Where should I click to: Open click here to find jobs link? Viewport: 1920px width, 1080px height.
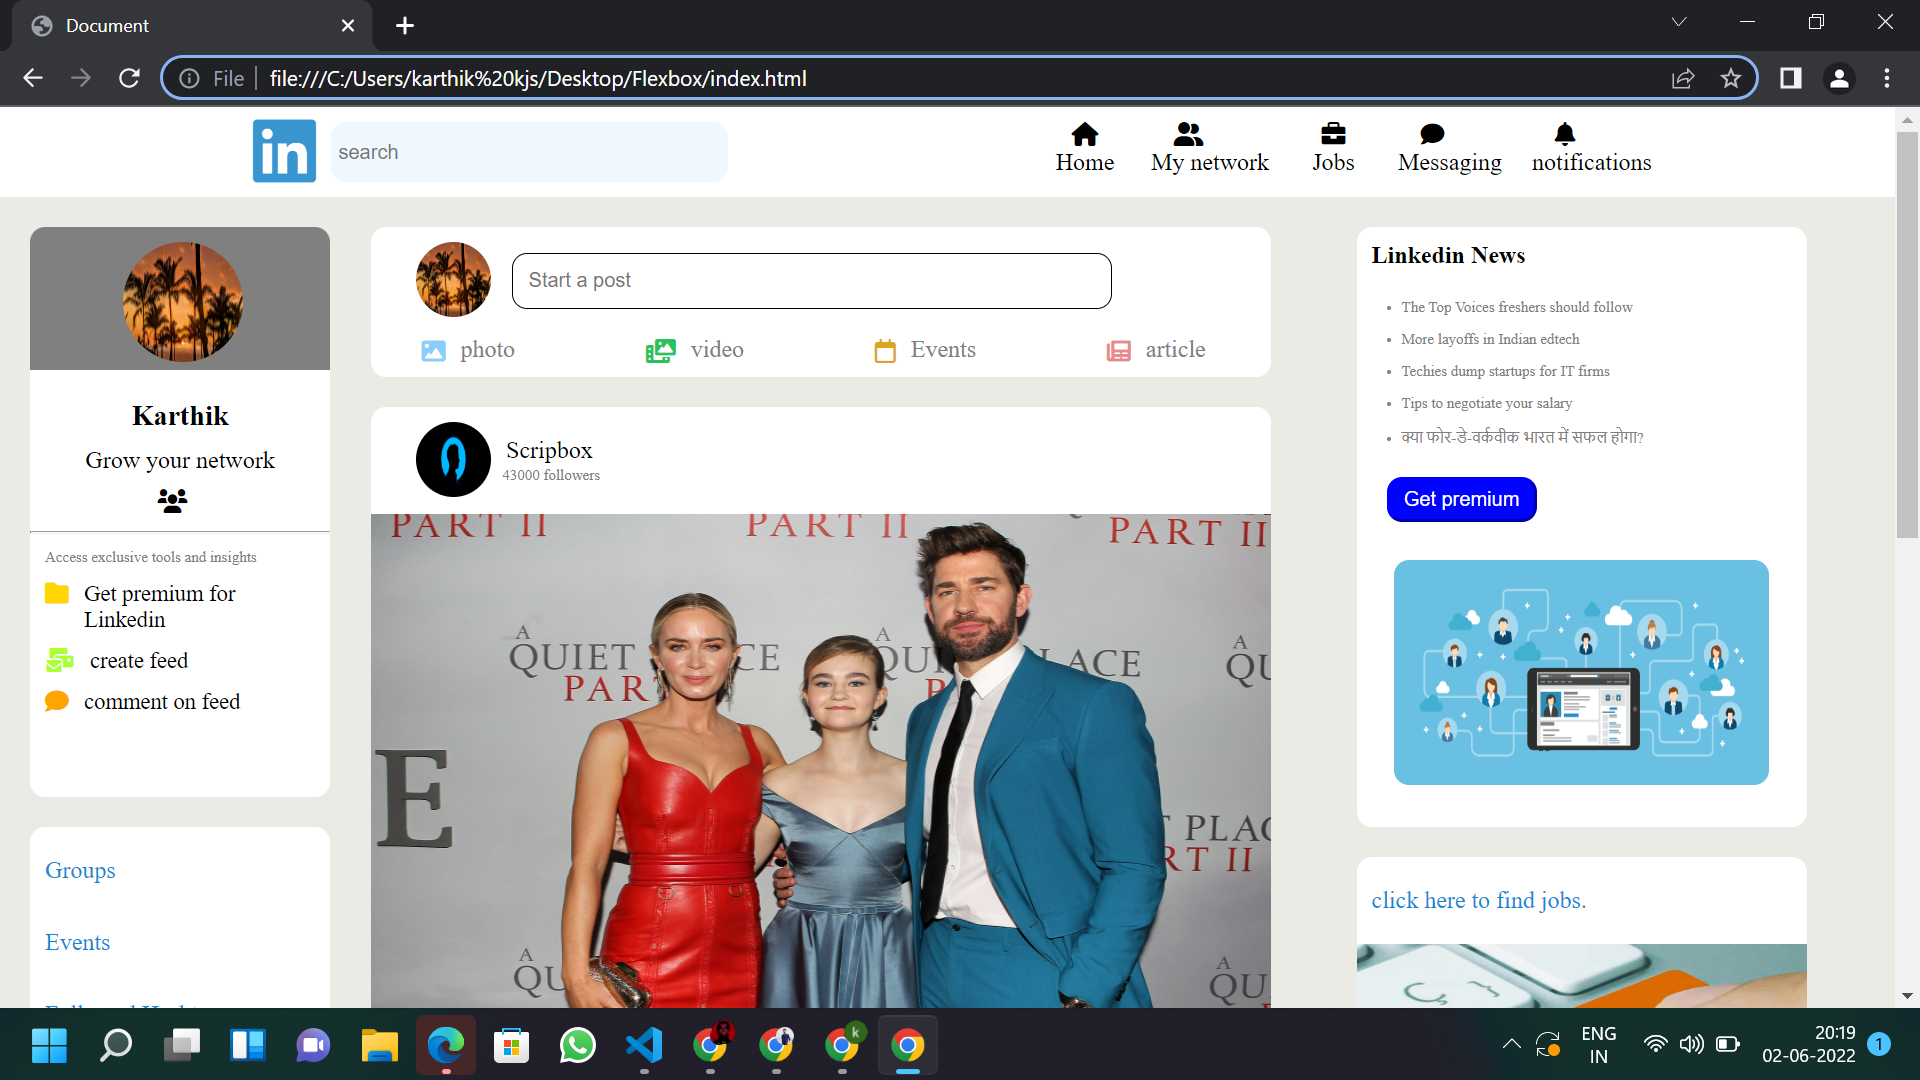coord(1478,900)
